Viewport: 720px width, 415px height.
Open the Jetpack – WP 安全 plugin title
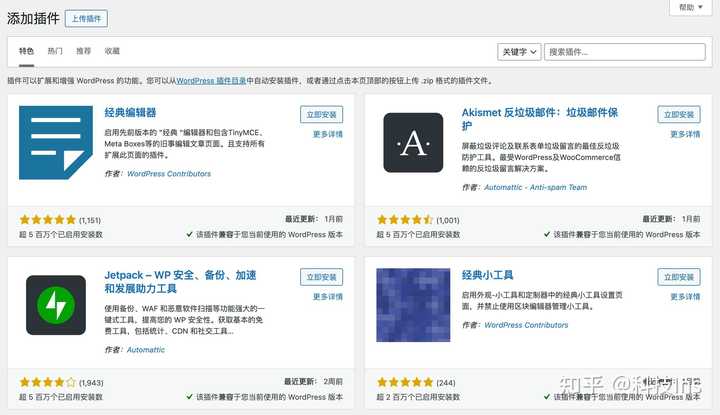coord(180,282)
